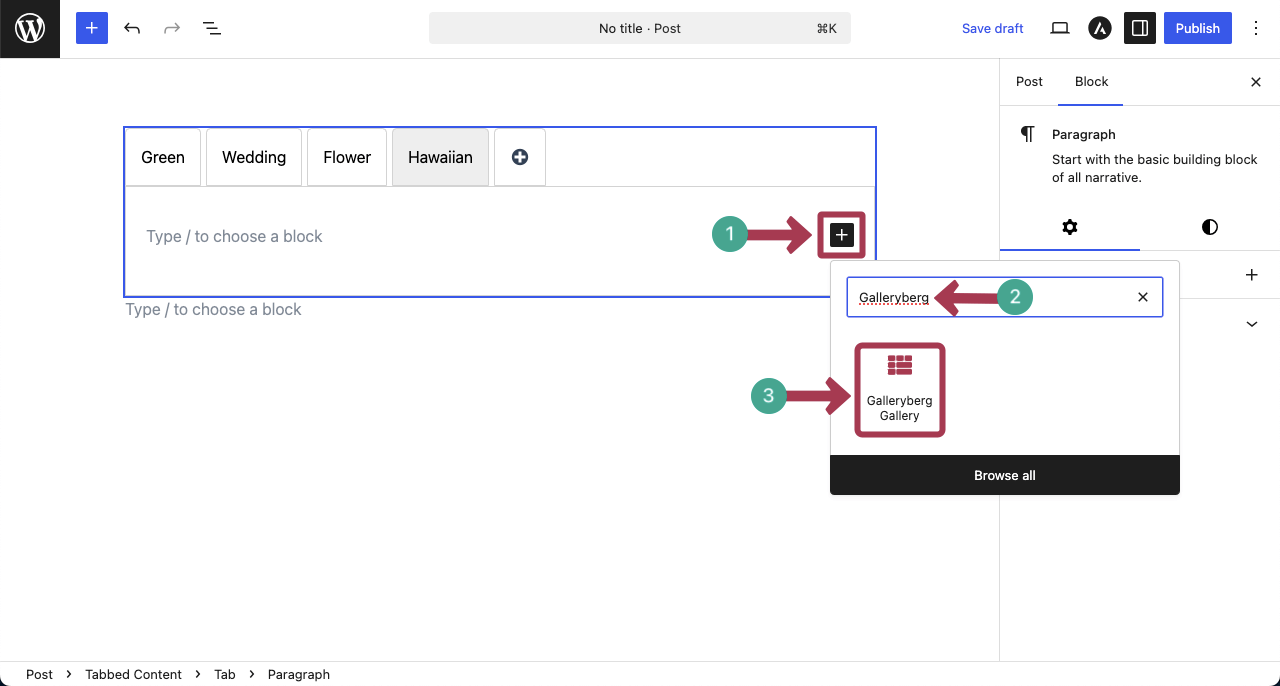The image size is (1280, 686).
Task: Open the Options three-dot menu
Action: 1257,28
